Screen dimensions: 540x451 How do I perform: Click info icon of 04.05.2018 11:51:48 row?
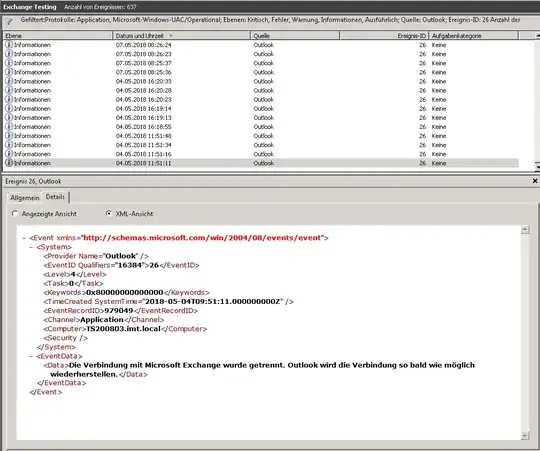pyautogui.click(x=9, y=136)
